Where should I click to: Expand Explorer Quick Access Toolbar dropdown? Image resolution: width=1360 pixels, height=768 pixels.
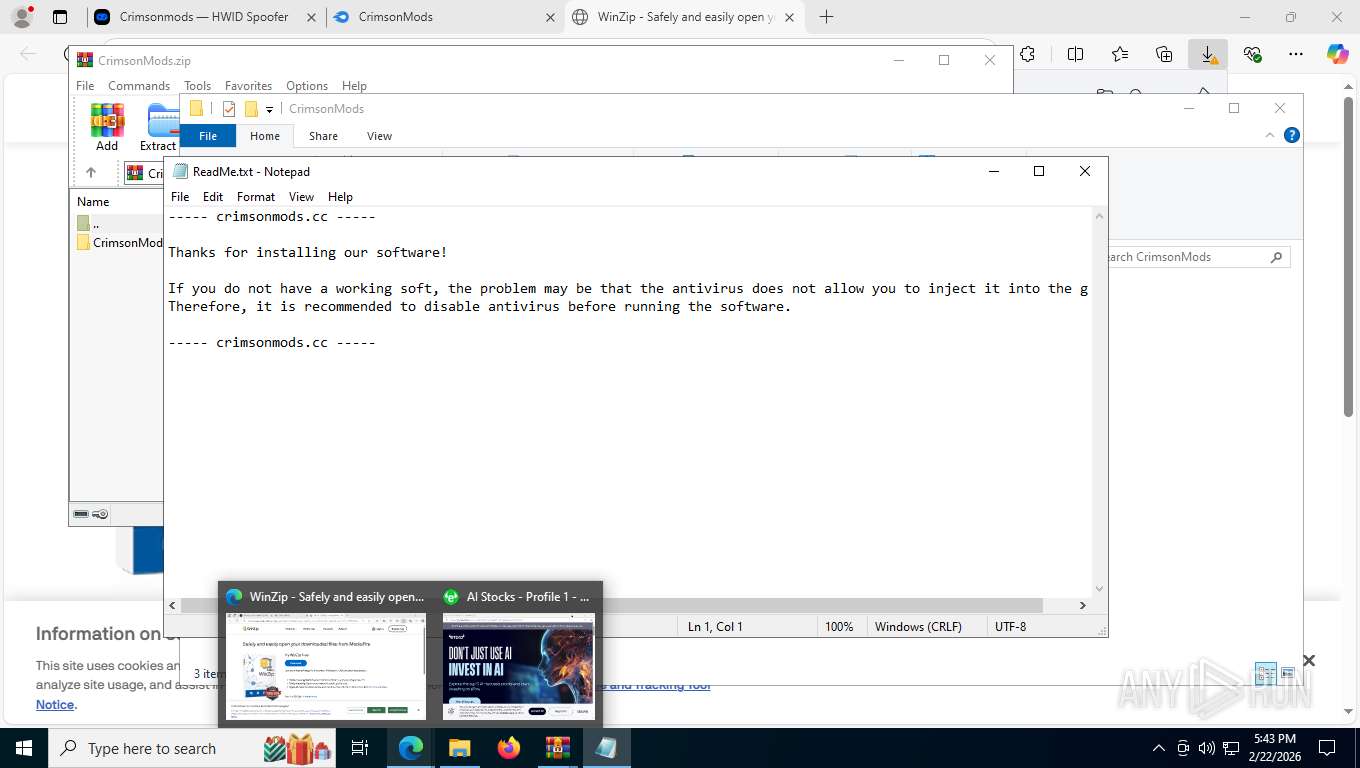[x=269, y=110]
